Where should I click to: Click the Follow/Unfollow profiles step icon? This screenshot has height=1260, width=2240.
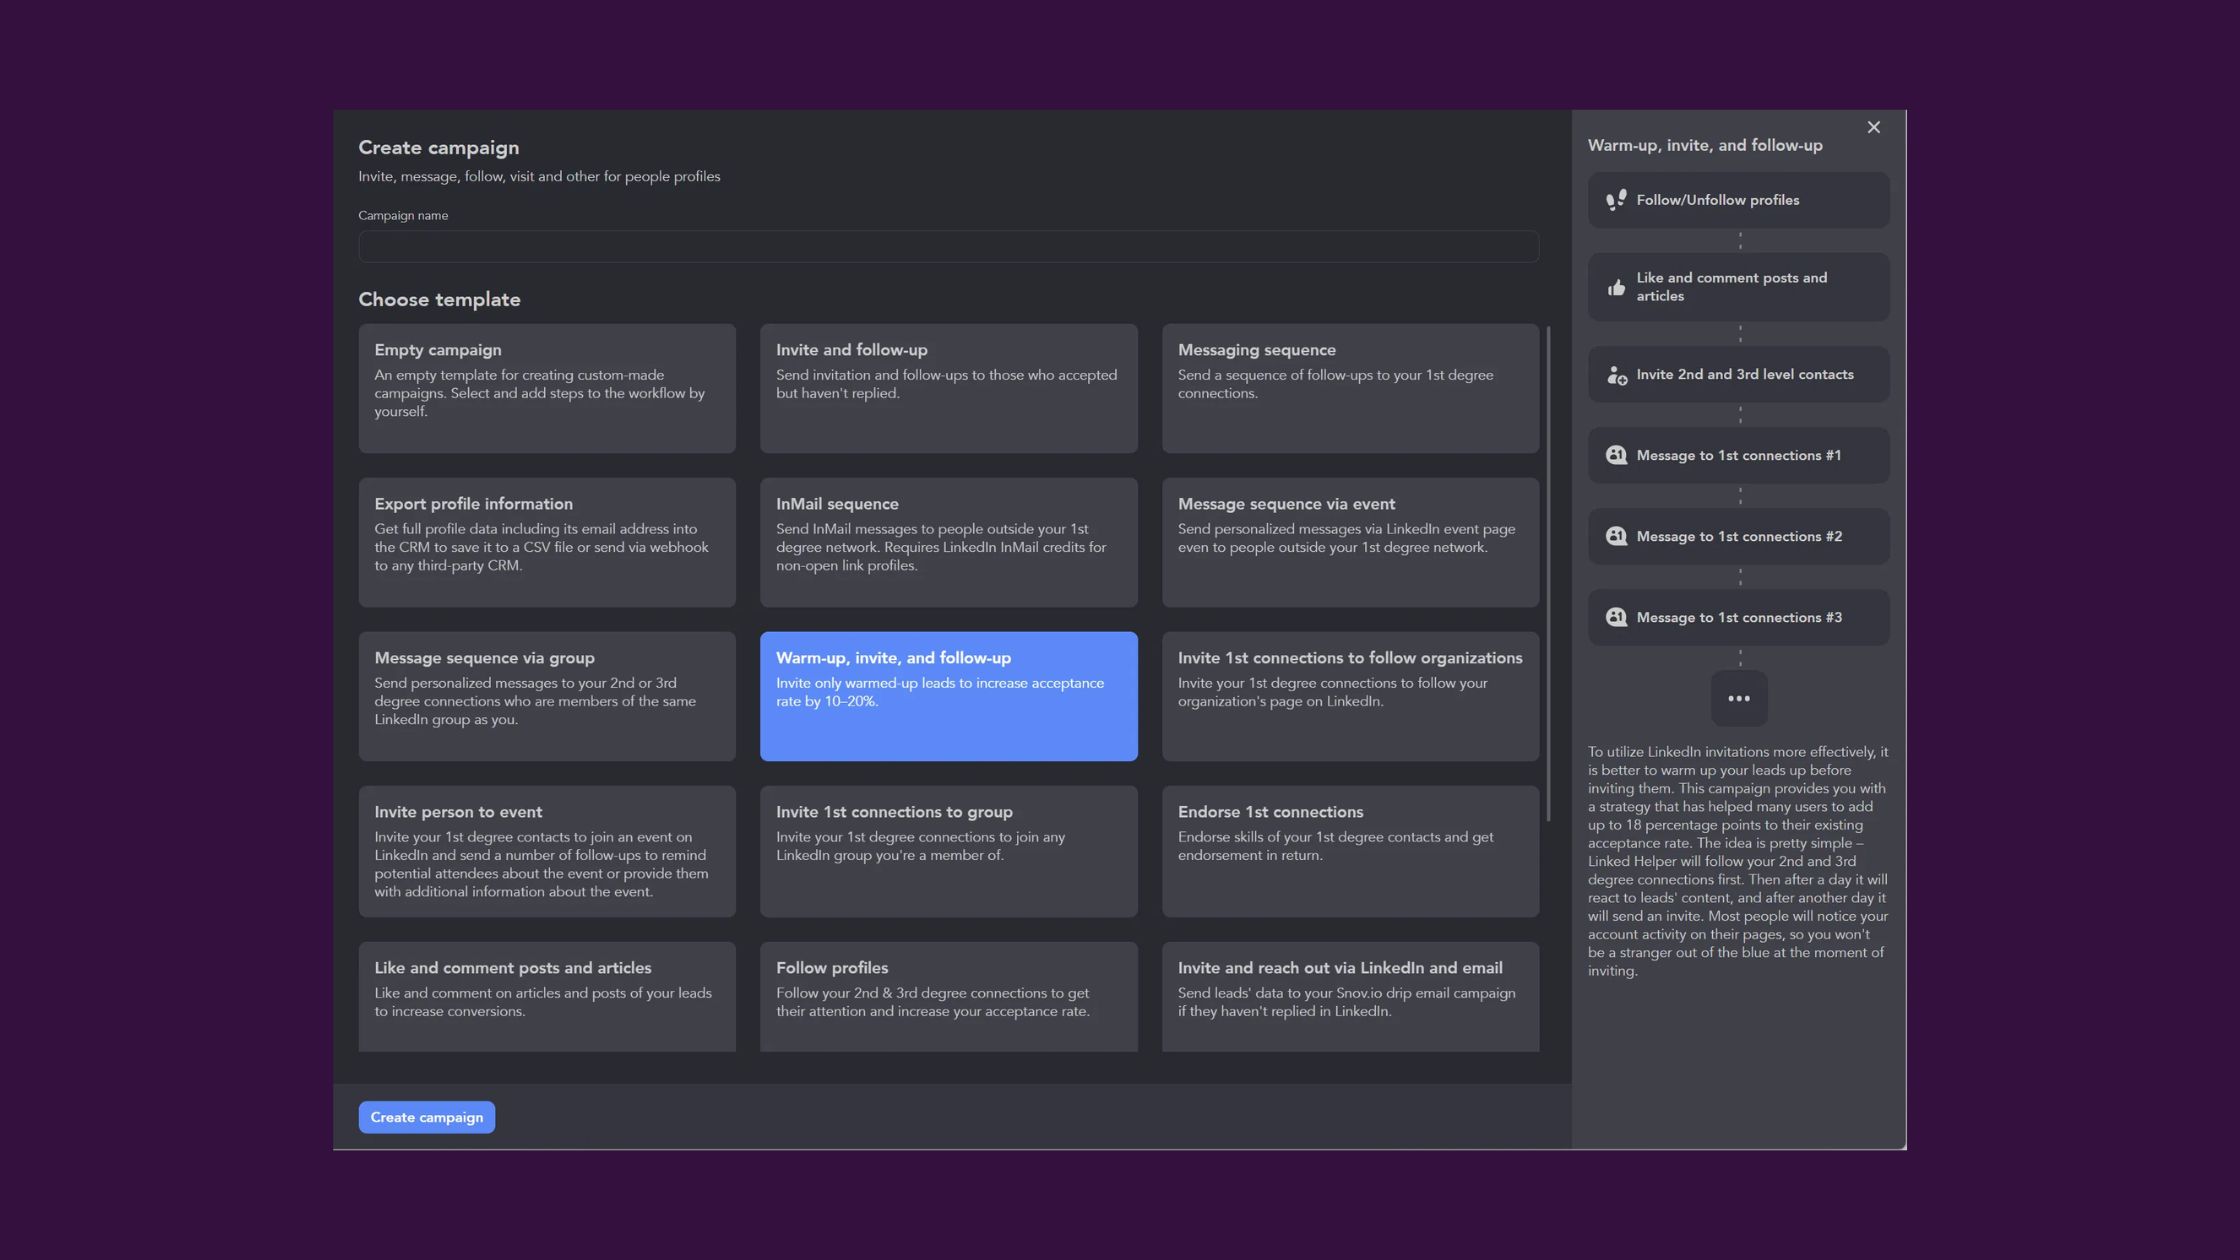[1616, 199]
